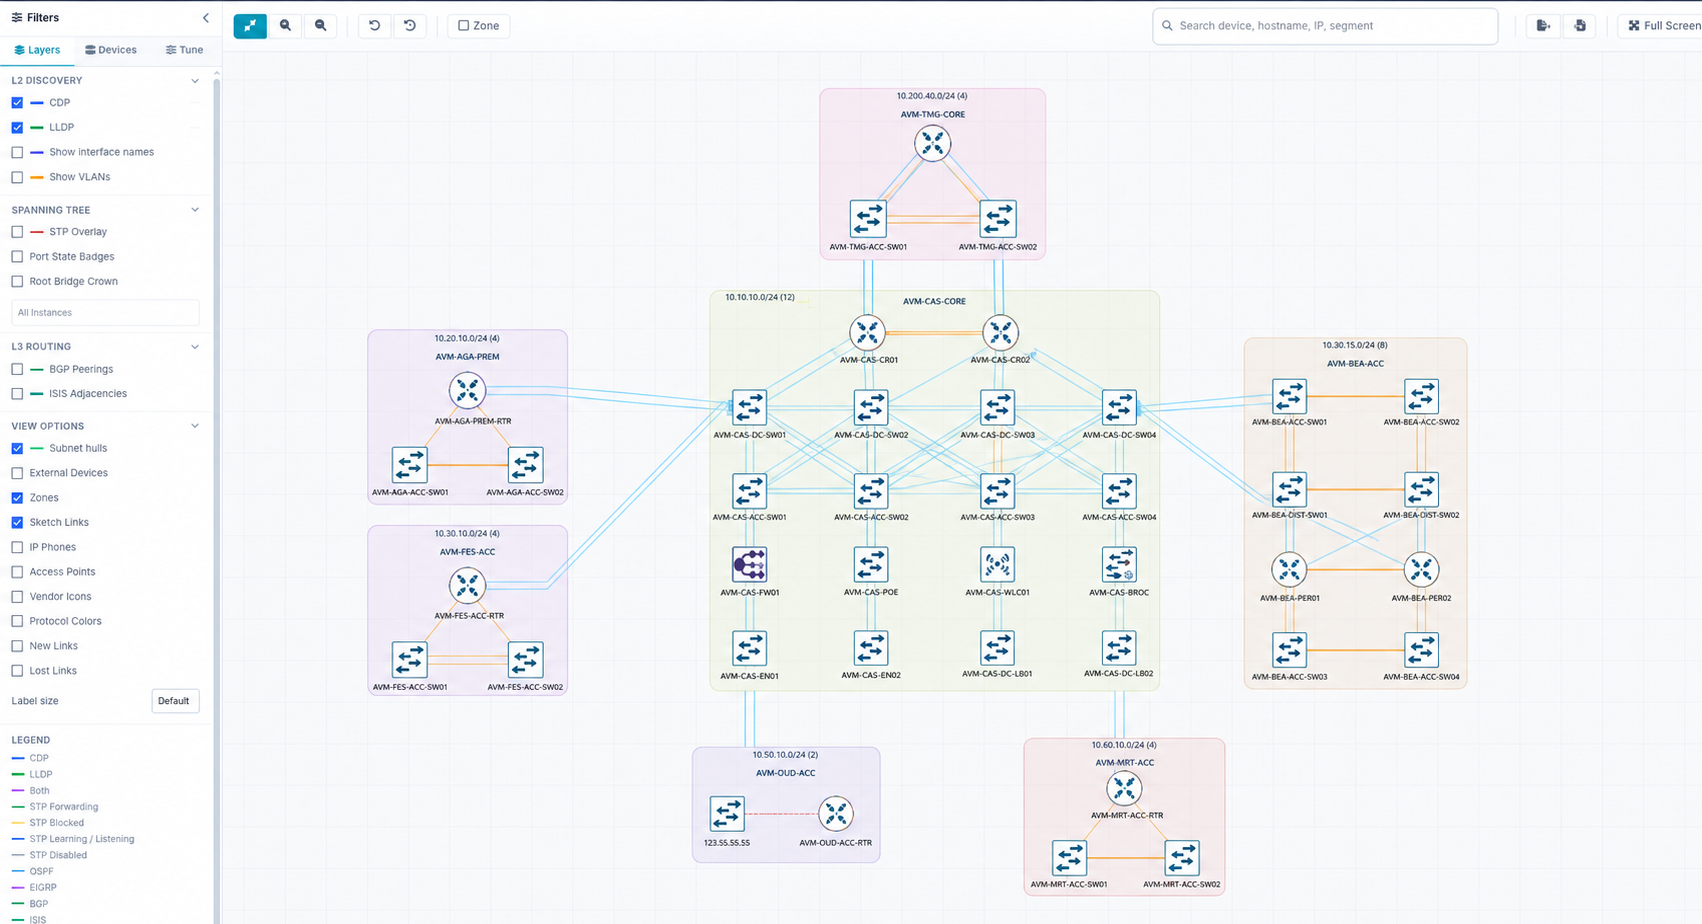Select the AVM-CAS-CR02 router
This screenshot has height=924, width=1702.
coord(1000,333)
